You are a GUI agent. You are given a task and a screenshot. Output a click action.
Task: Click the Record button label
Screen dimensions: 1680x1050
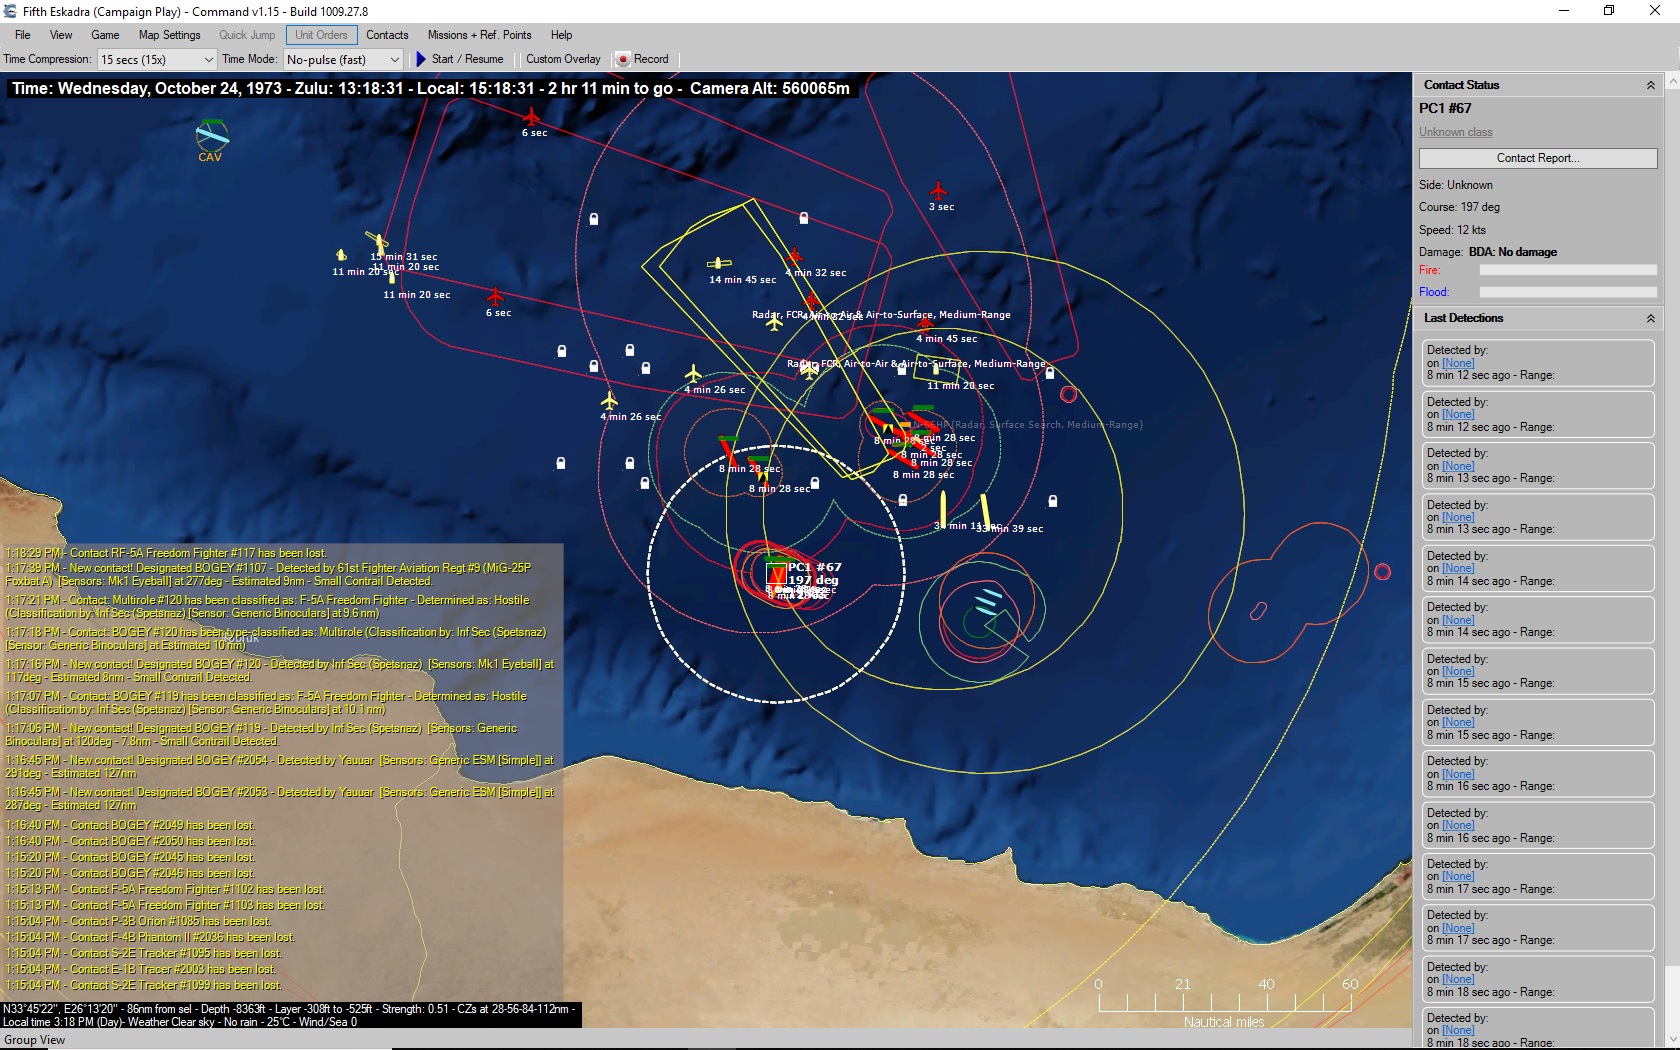pyautogui.click(x=651, y=59)
